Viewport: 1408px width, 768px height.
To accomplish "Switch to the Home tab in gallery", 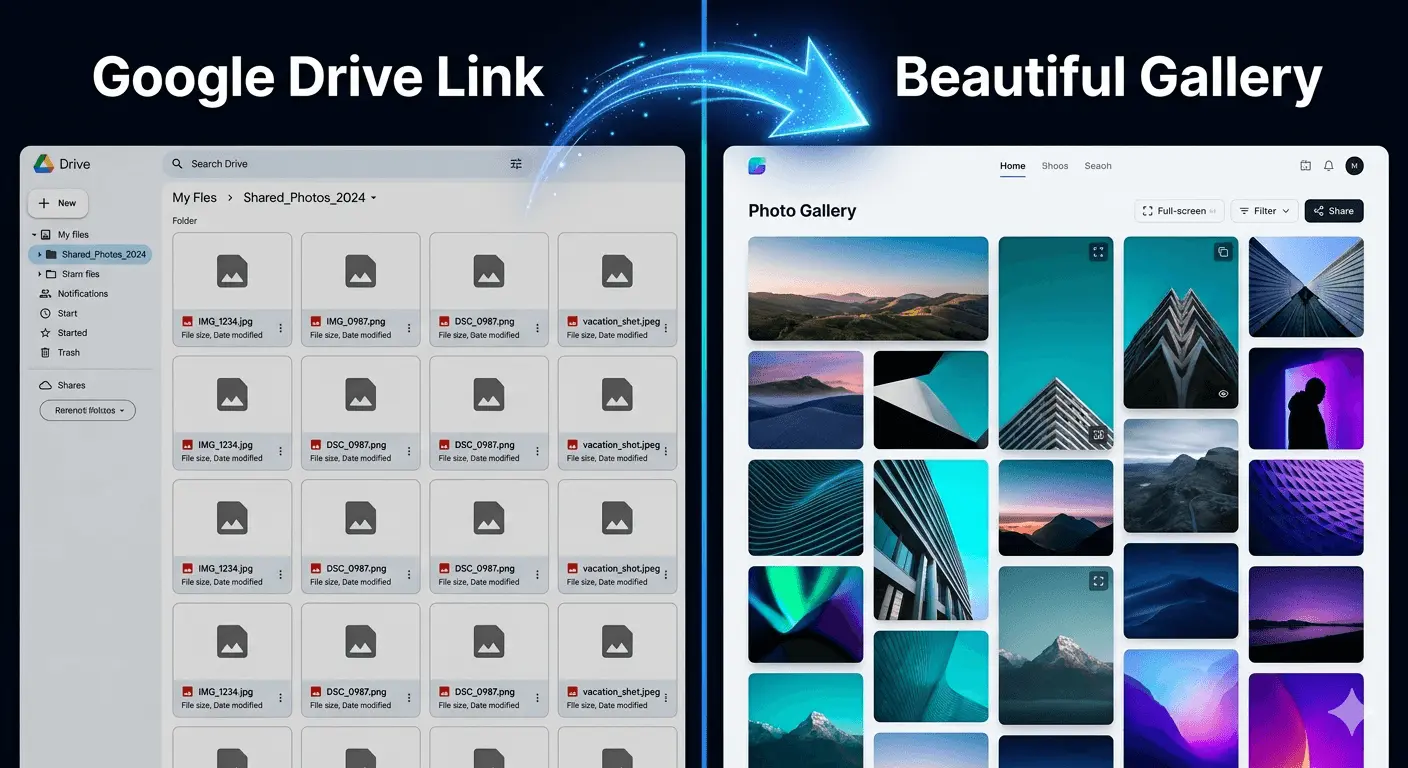I will pos(1013,166).
